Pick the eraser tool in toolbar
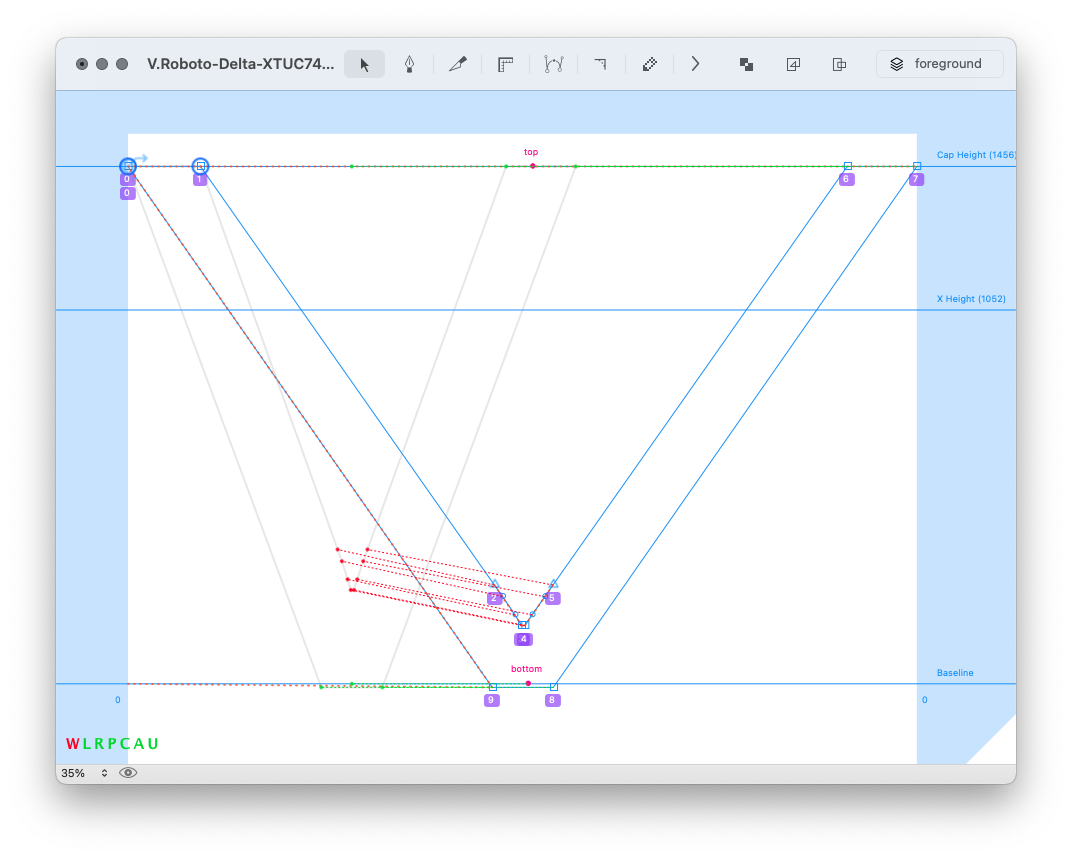Viewport: 1072px width, 858px height. coord(649,64)
